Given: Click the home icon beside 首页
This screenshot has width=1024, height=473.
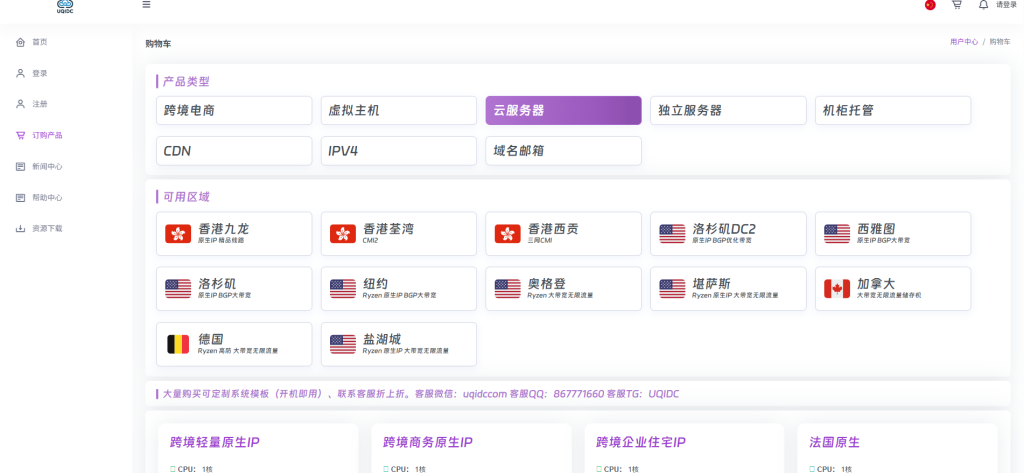Looking at the screenshot, I should [20, 42].
